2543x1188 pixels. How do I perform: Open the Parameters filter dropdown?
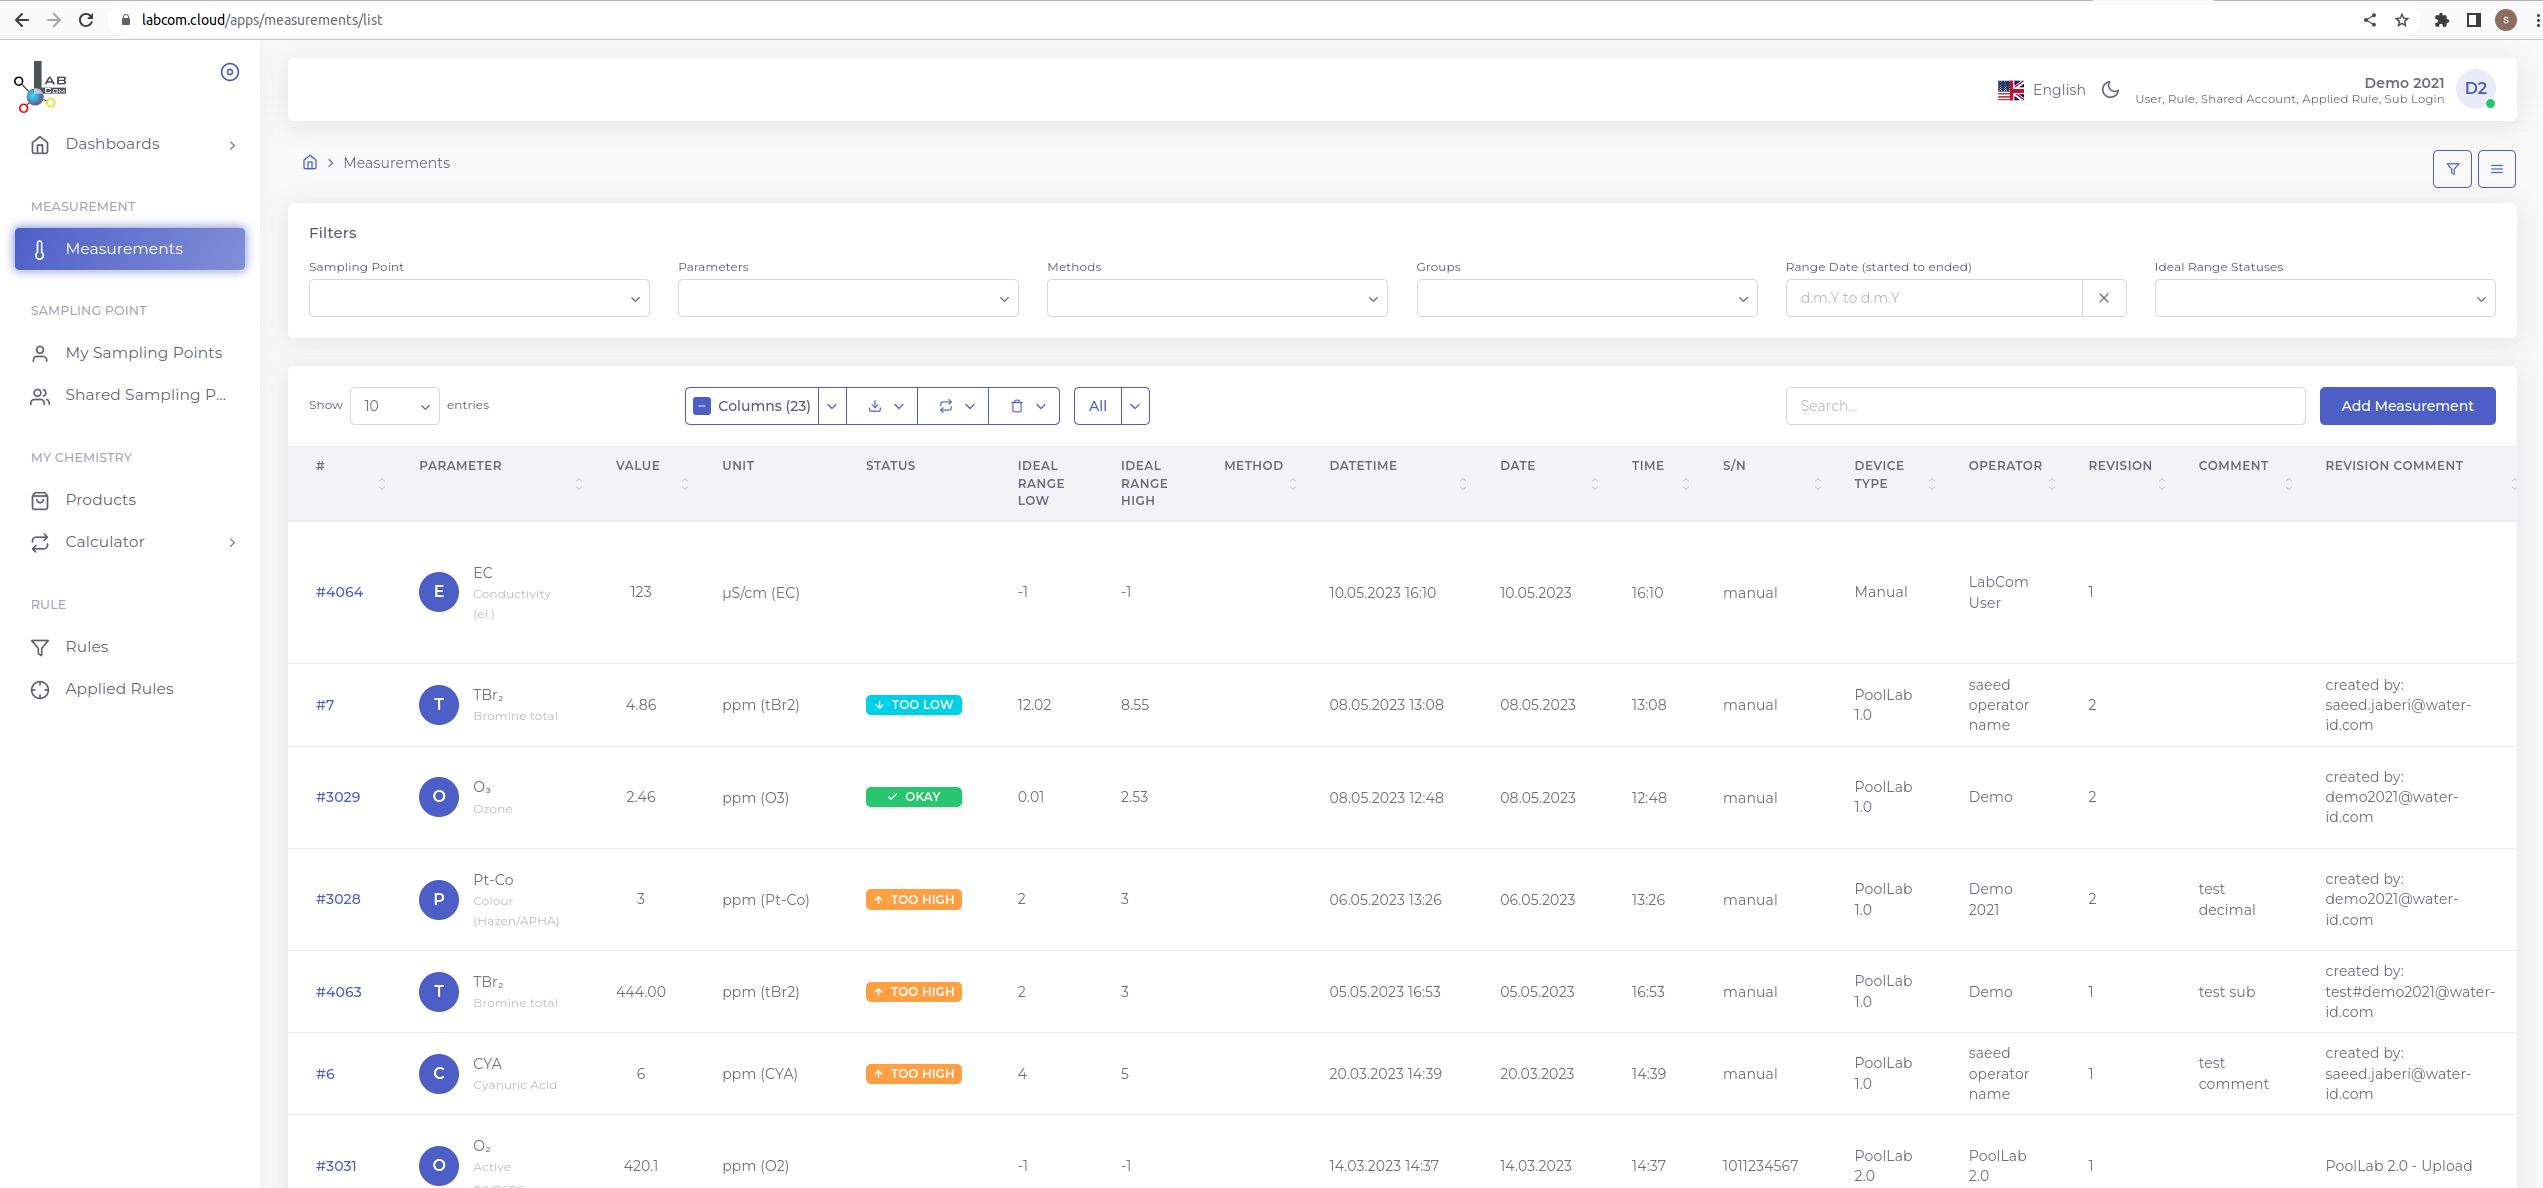tap(848, 298)
